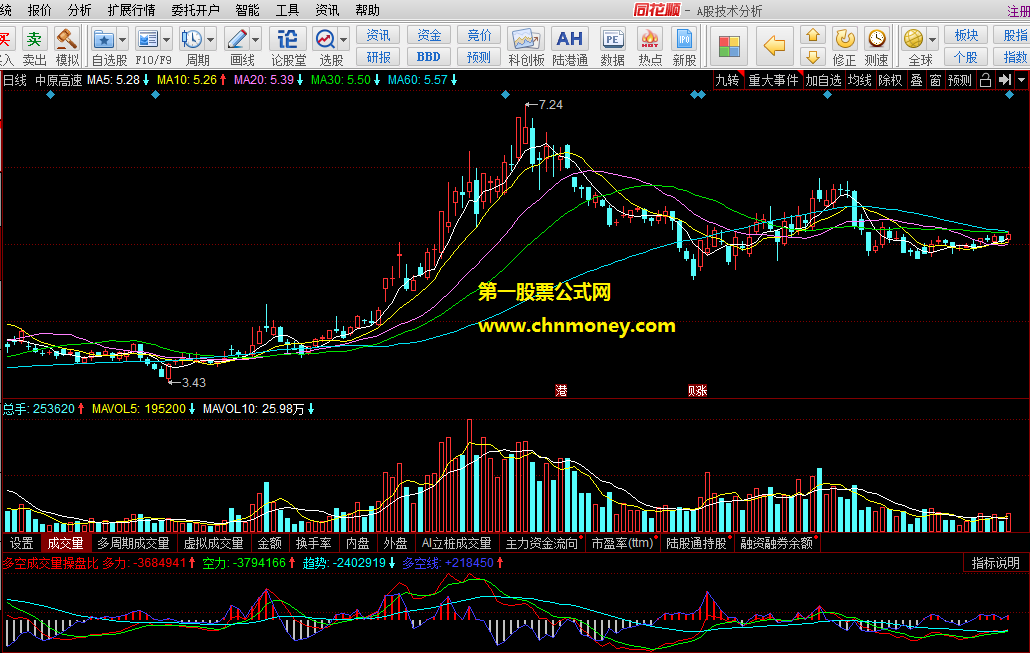Toggle the 九转 indicator
The width and height of the screenshot is (1030, 653).
[727, 80]
